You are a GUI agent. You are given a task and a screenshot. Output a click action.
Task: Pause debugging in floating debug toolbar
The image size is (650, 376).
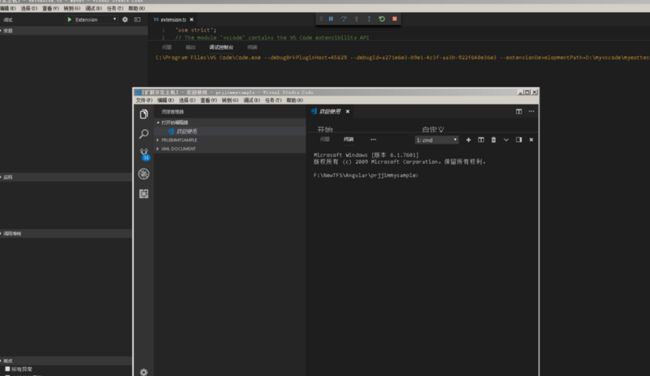point(331,19)
